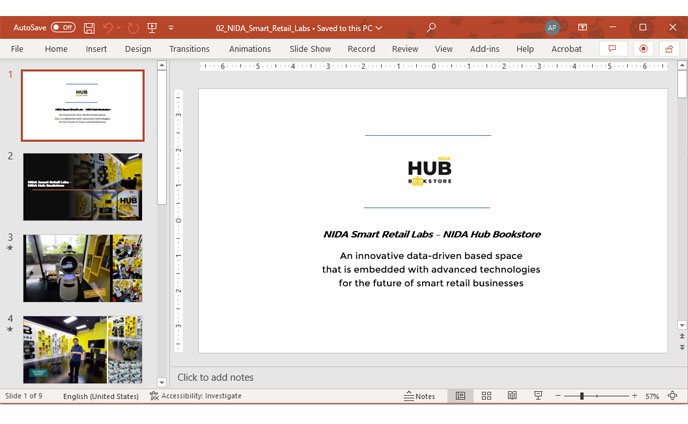Toggle the Notes pane button
This screenshot has height=424, width=688.
419,396
